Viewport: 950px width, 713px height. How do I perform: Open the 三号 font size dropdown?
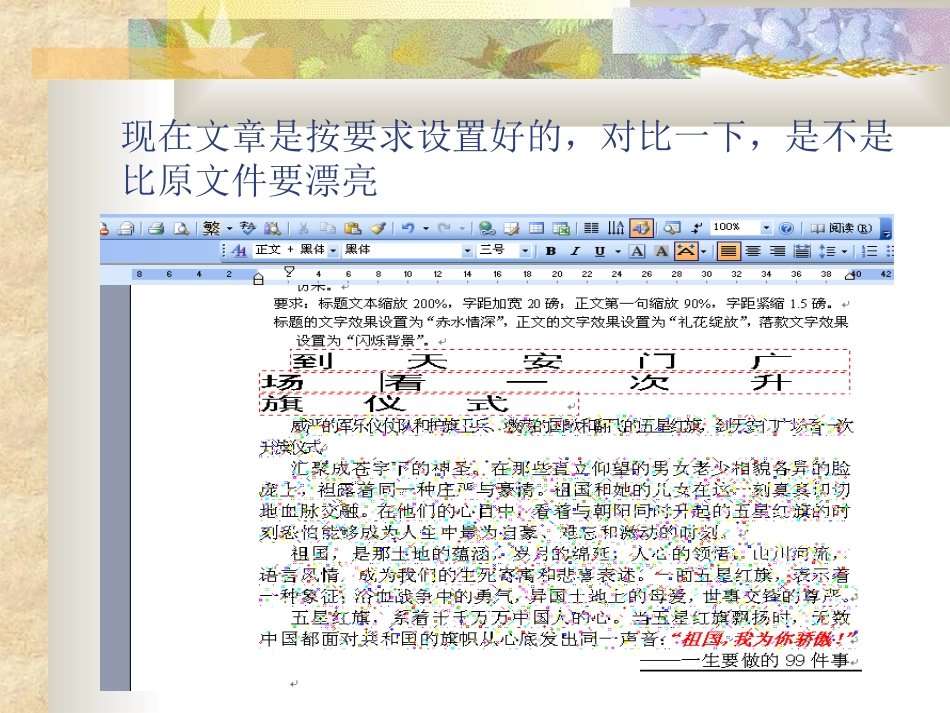coord(525,251)
